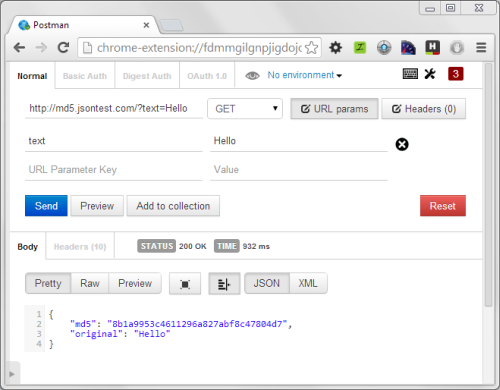Click the browser back arrow
Image resolution: width=500 pixels, height=390 pixels.
(20, 48)
